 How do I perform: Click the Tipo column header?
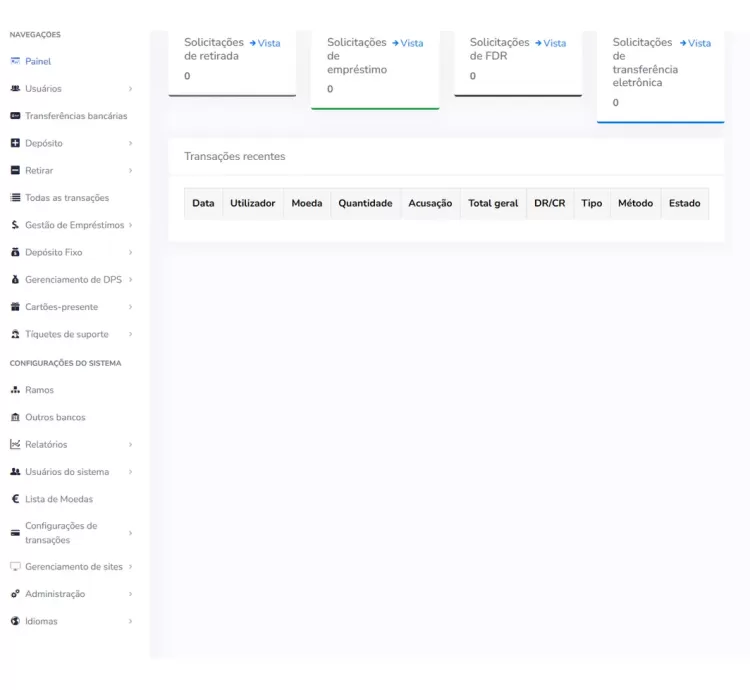click(x=592, y=203)
